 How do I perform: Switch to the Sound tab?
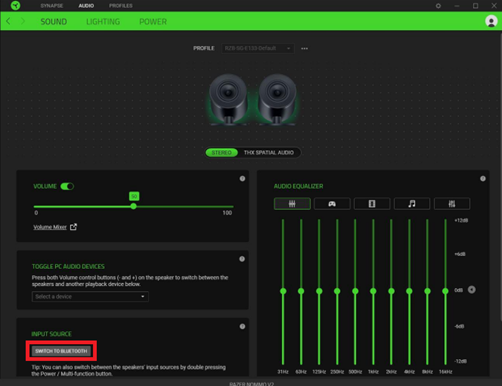click(x=54, y=22)
